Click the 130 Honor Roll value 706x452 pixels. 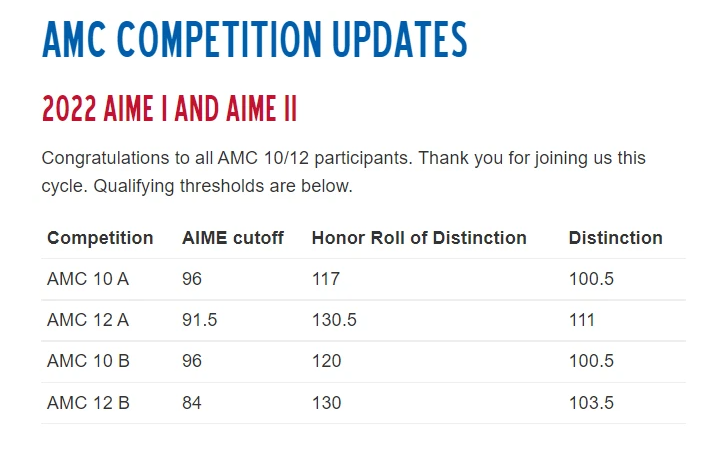tap(326, 403)
